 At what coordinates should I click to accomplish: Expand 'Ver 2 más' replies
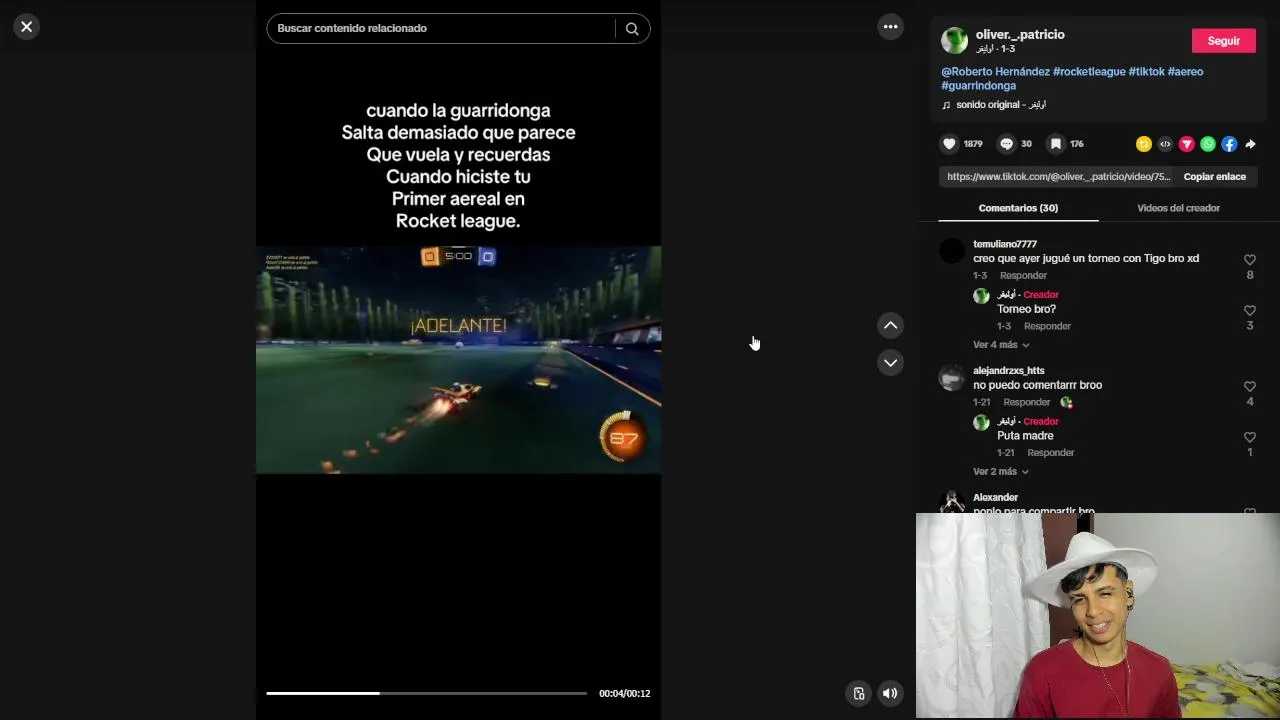[1001, 472]
